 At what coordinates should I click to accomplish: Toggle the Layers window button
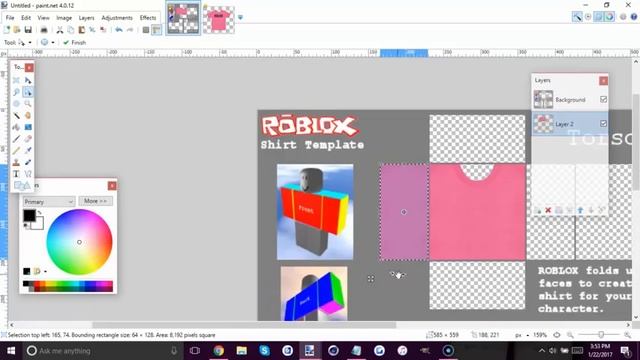pos(598,17)
